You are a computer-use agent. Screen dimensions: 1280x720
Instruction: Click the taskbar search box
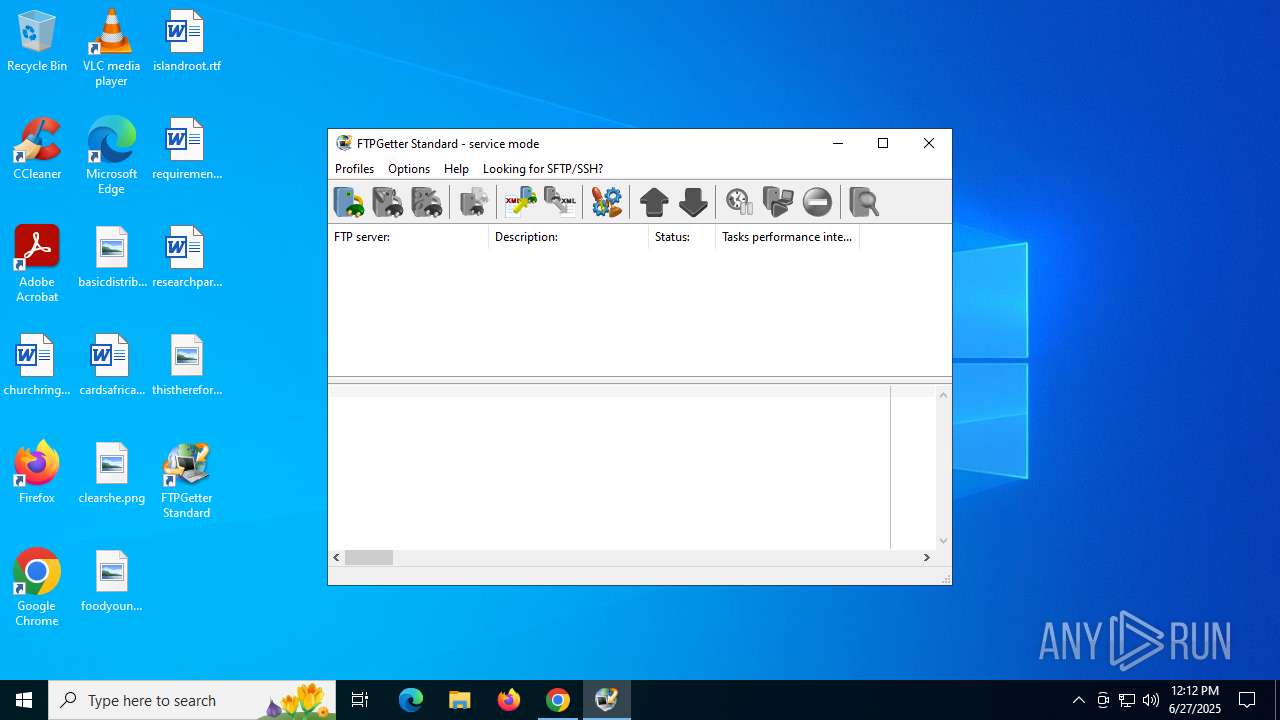[192, 700]
